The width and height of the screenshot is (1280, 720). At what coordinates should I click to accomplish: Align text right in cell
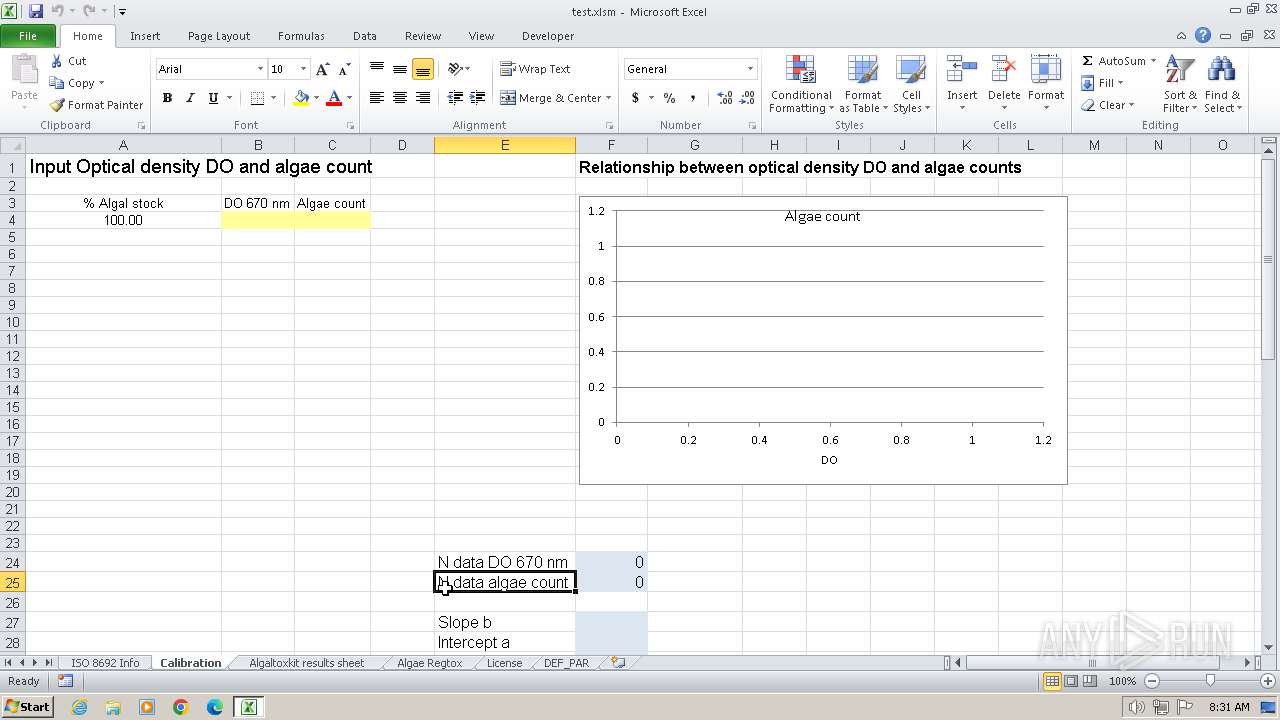point(423,98)
